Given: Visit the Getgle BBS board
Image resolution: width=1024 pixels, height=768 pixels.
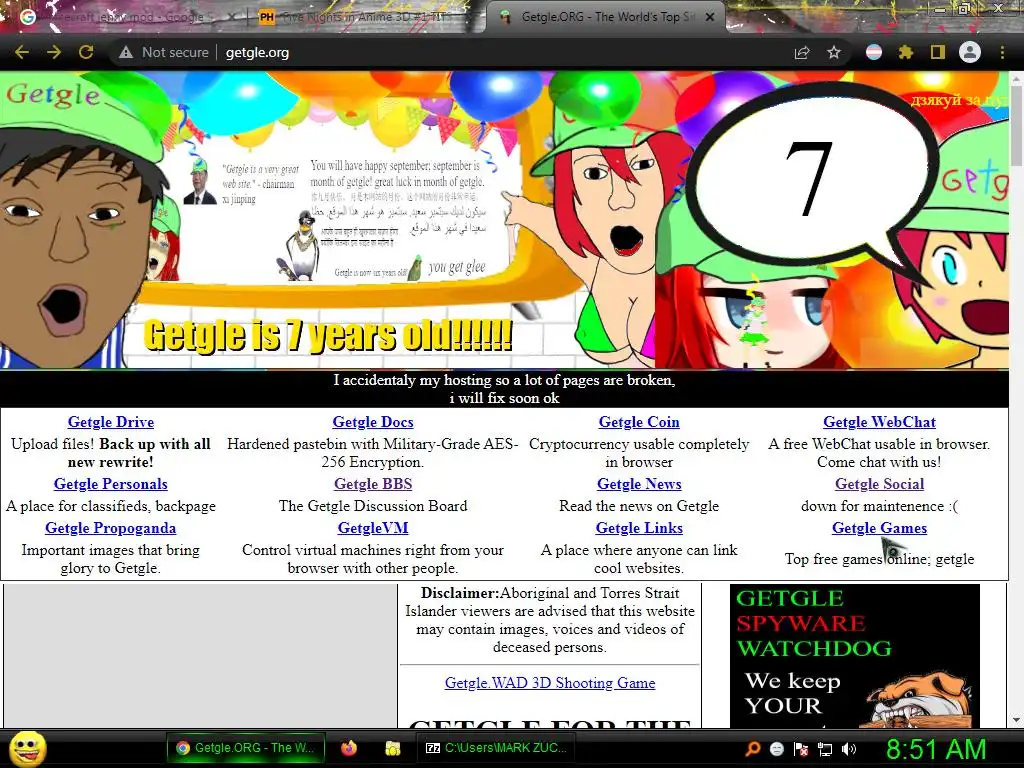Looking at the screenshot, I should 373,484.
